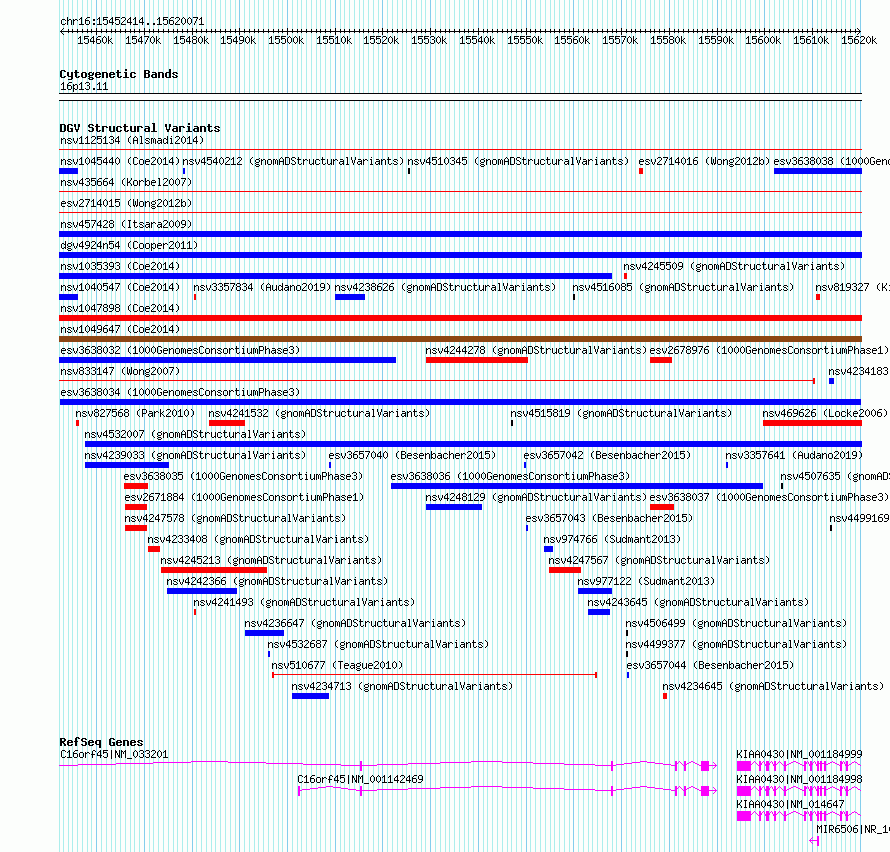This screenshot has height=852, width=890.
Task: Select nsv974766 (Sudmant2013) label
Action: tap(612, 539)
